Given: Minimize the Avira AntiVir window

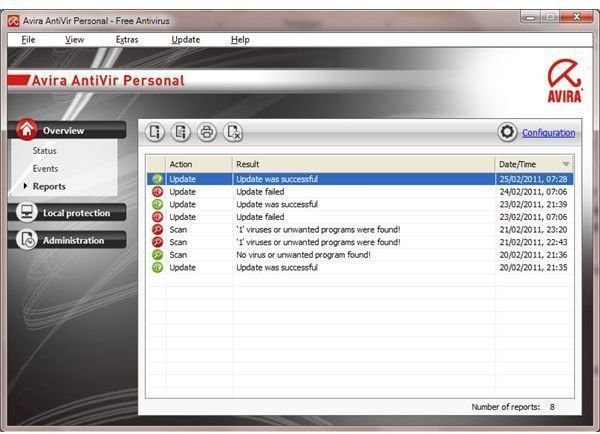Looking at the screenshot, I should [x=530, y=17].
